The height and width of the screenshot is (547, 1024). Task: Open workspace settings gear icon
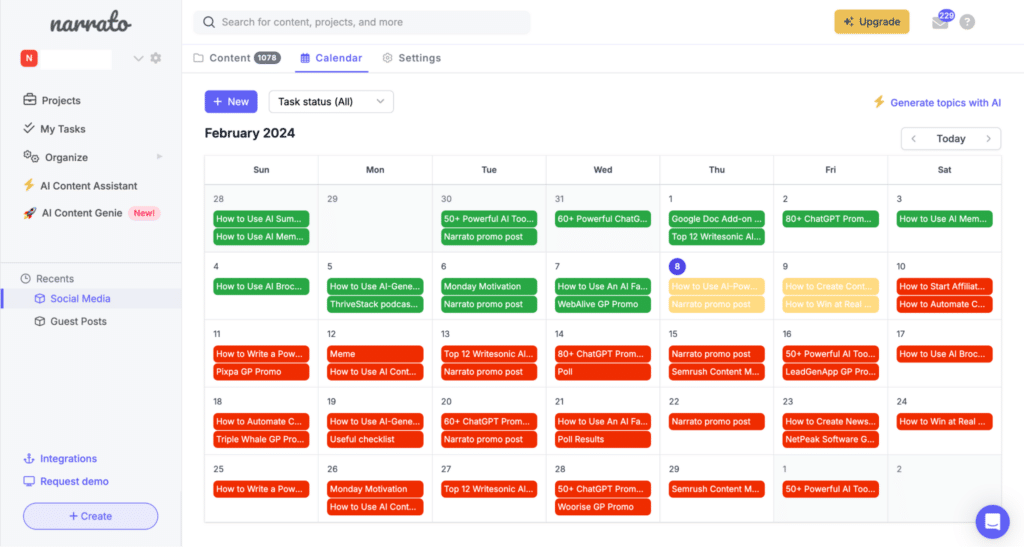(x=156, y=59)
